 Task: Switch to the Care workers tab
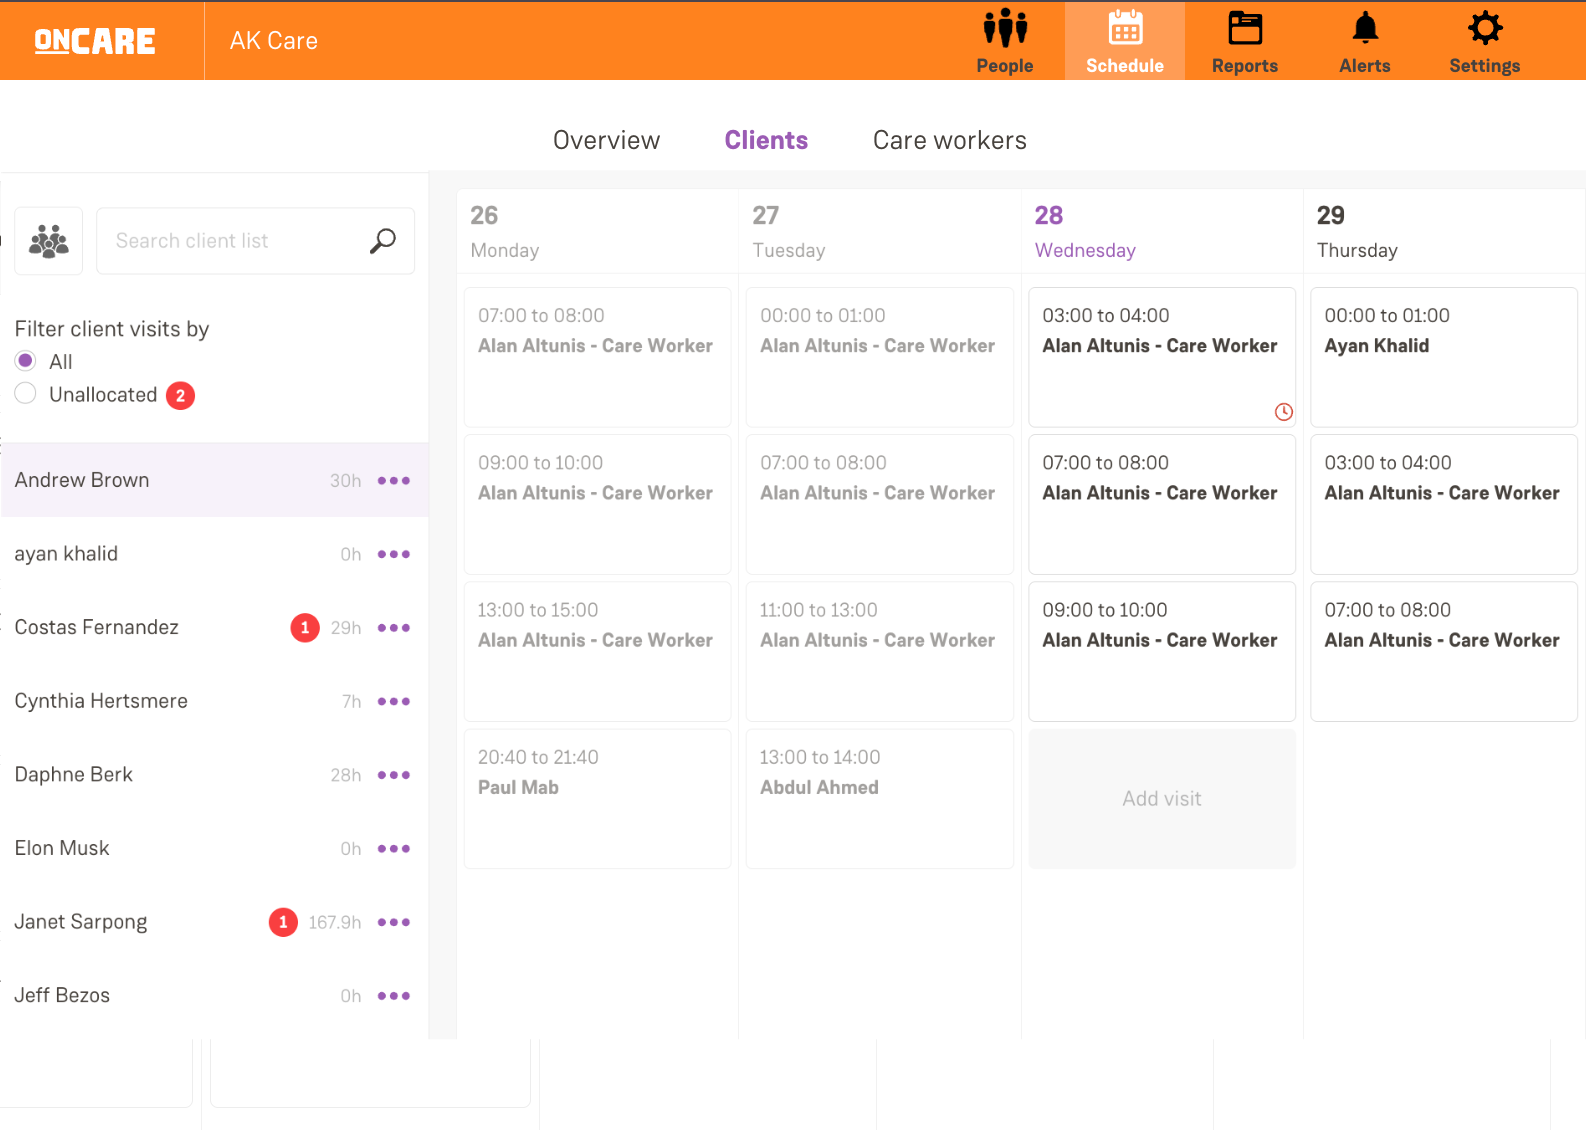(x=949, y=140)
